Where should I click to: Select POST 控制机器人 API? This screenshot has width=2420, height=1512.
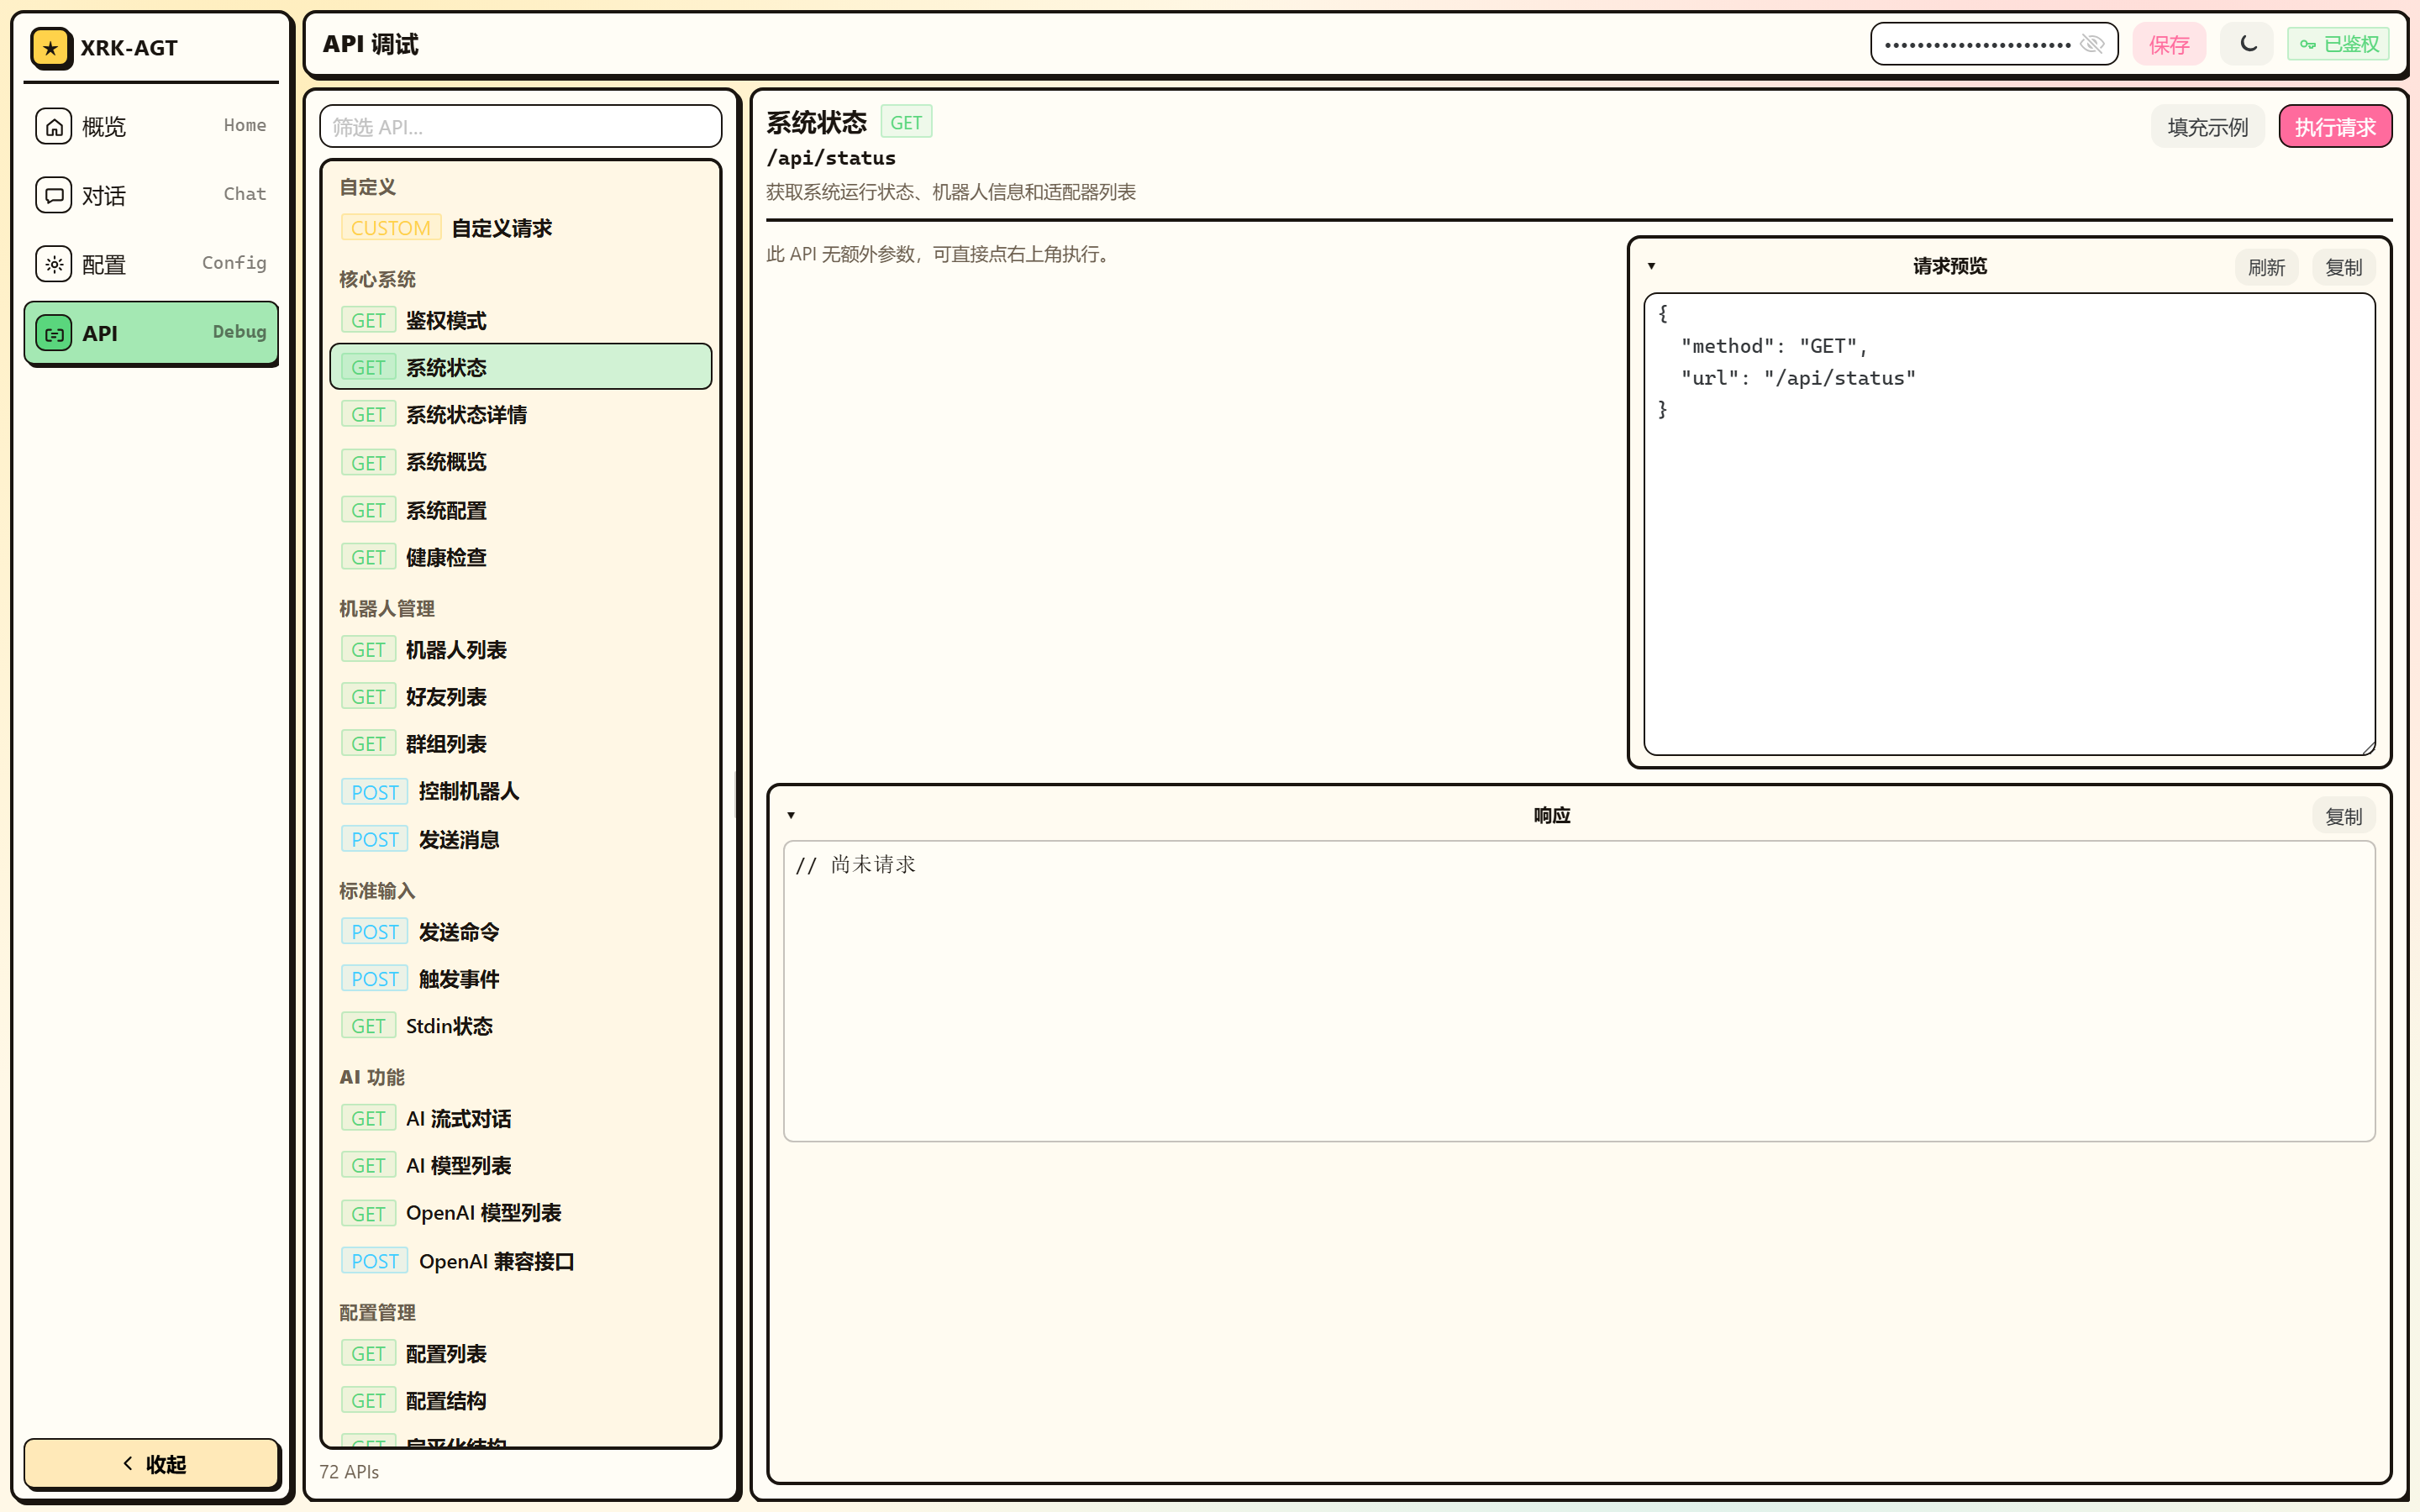[520, 791]
